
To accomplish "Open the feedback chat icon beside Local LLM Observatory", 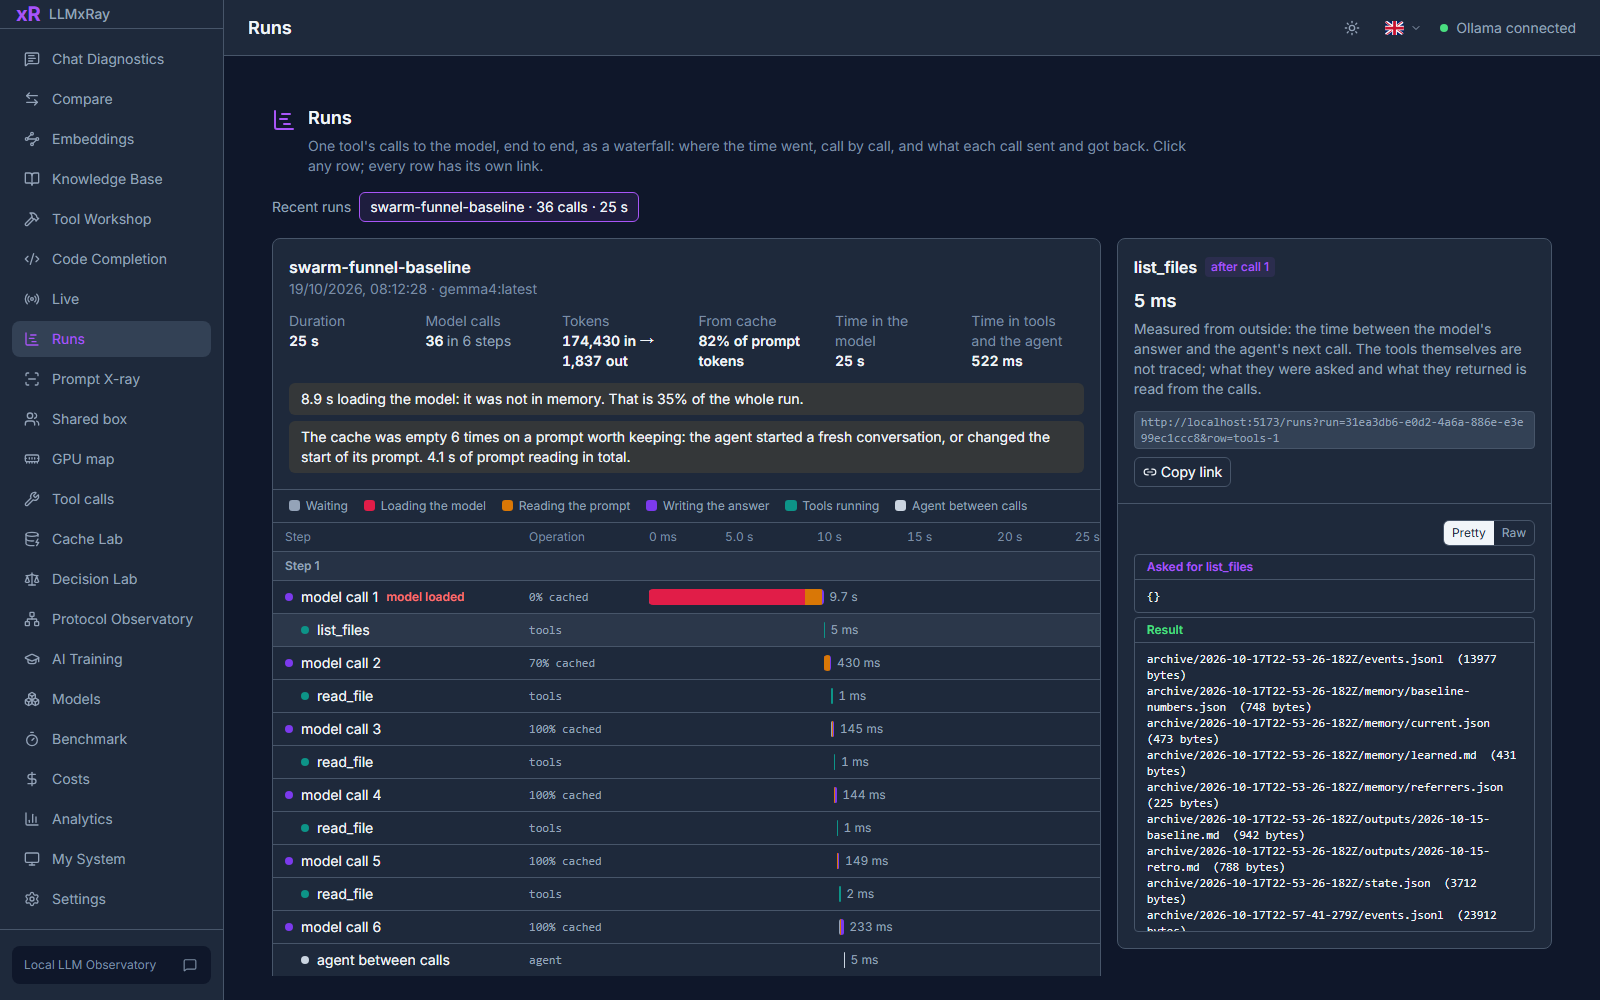I will [190, 965].
